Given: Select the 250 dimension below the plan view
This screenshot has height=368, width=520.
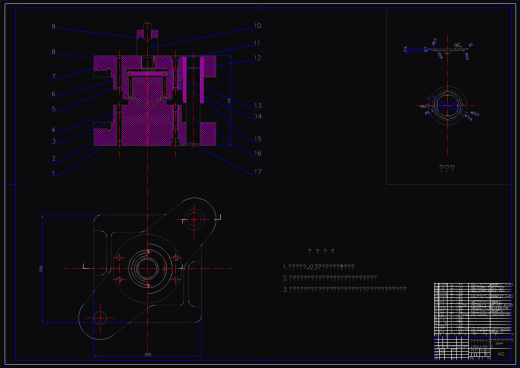Looking at the screenshot, I should pos(148,354).
